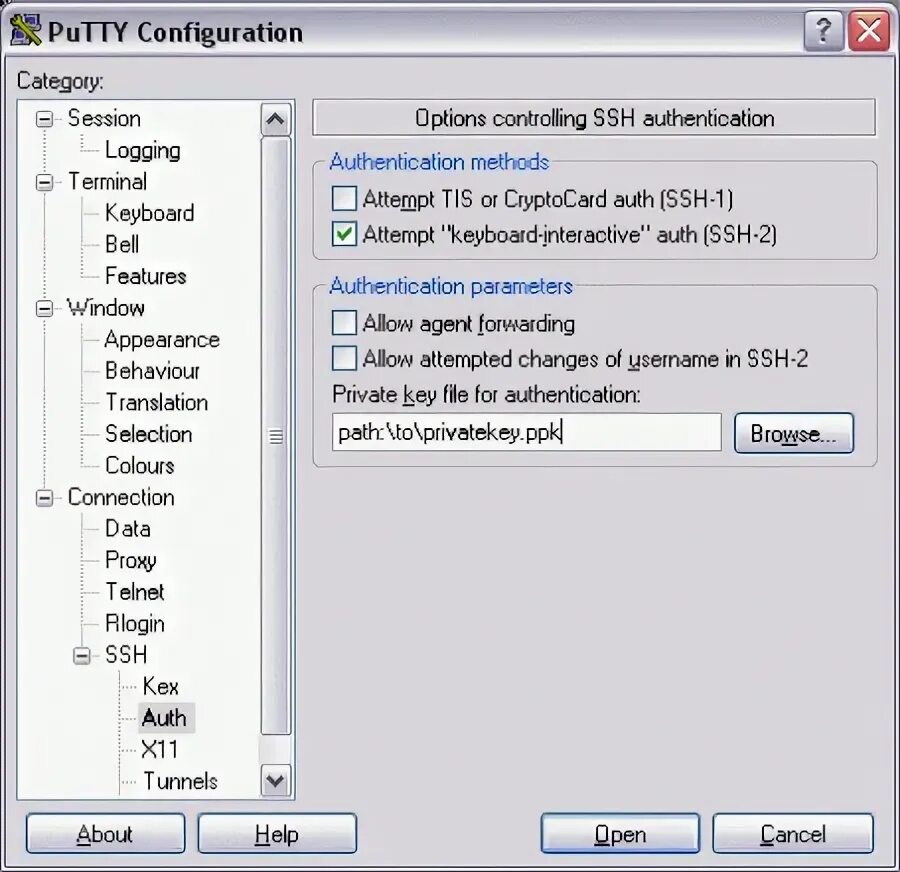Click the PuTTY icon in title bar
900x872 pixels.
tap(26, 31)
